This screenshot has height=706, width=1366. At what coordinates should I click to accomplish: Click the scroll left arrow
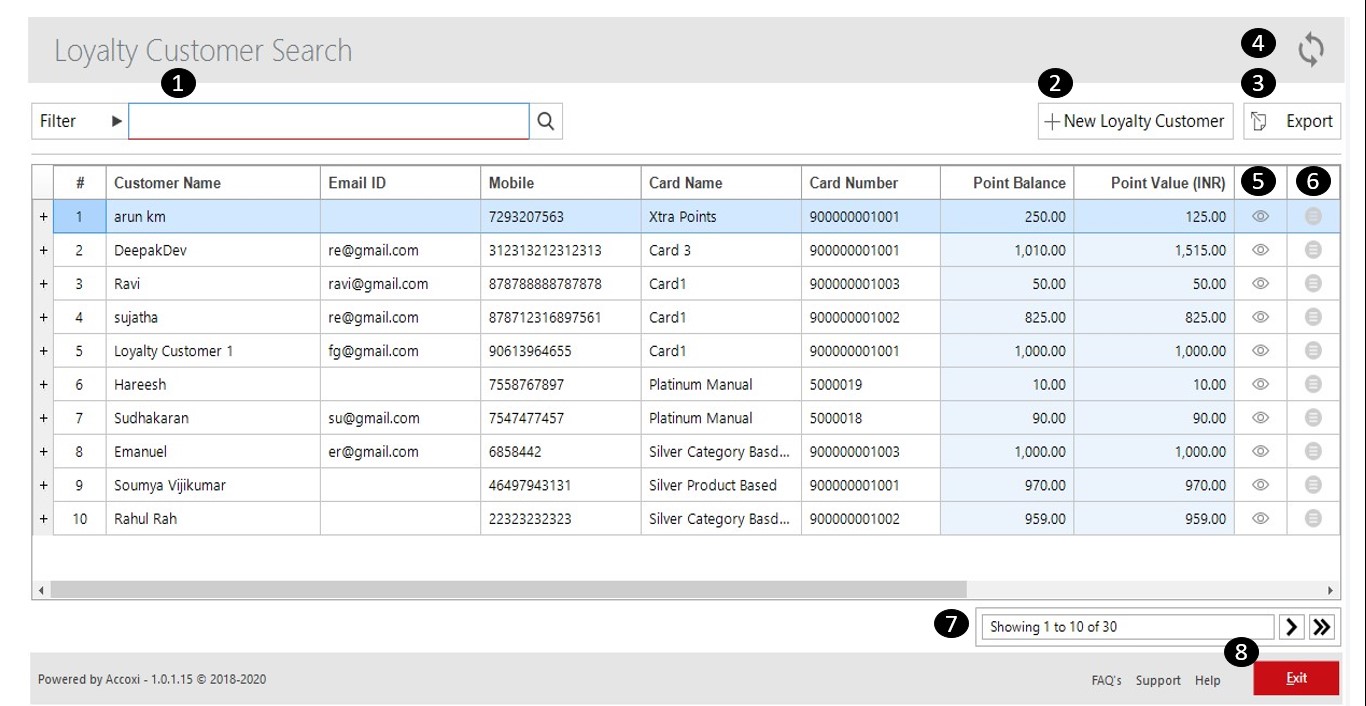click(40, 591)
